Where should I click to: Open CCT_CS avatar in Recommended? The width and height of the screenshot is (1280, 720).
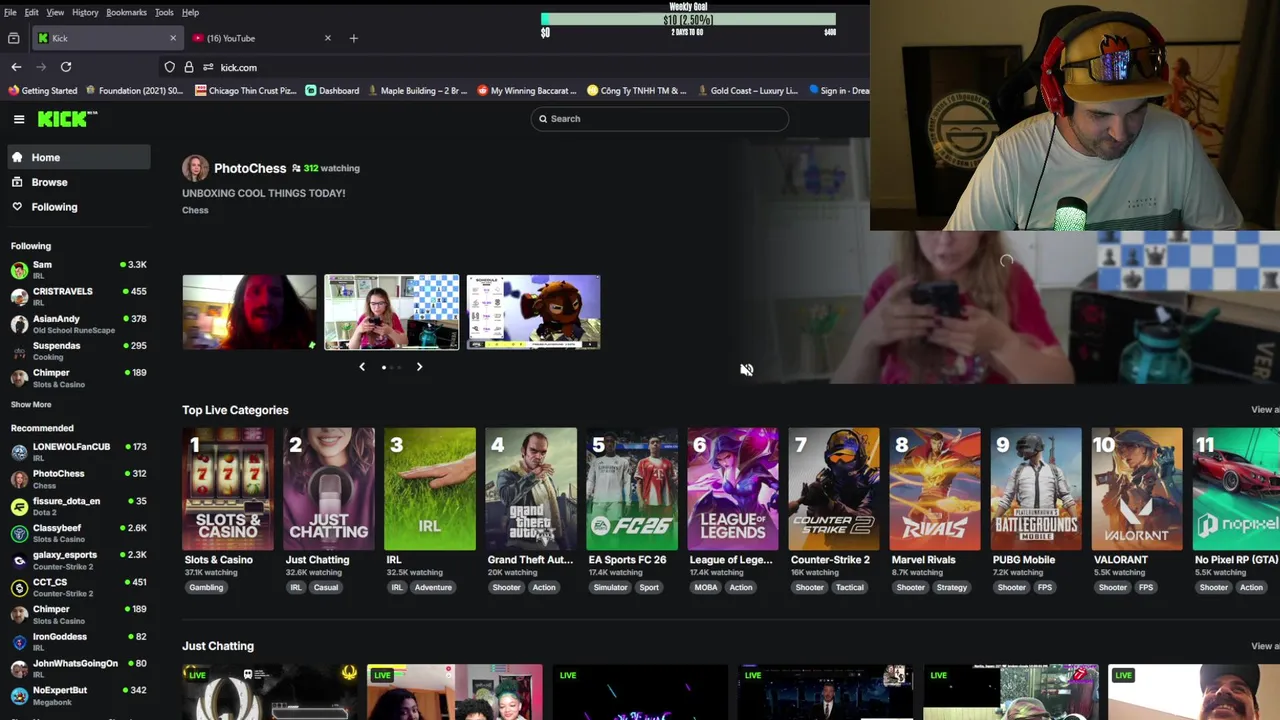click(x=19, y=587)
